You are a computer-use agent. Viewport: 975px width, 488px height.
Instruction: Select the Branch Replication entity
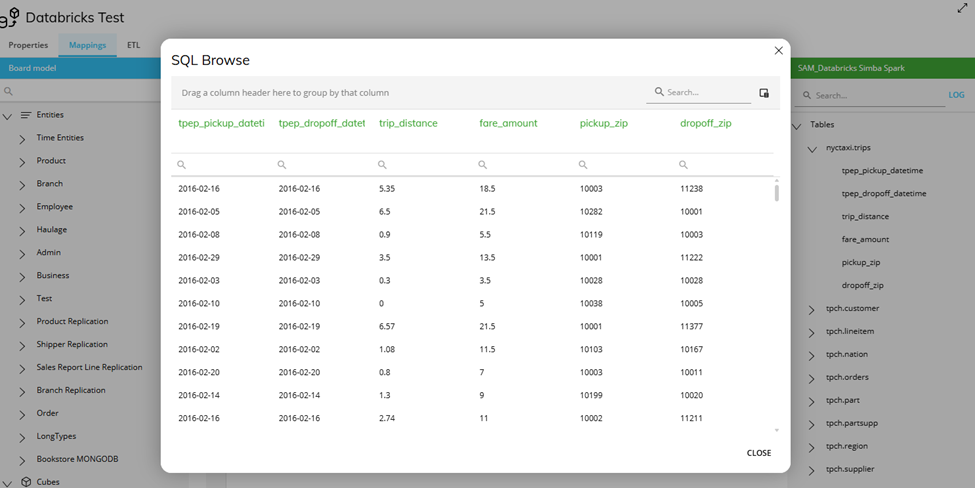tap(71, 390)
